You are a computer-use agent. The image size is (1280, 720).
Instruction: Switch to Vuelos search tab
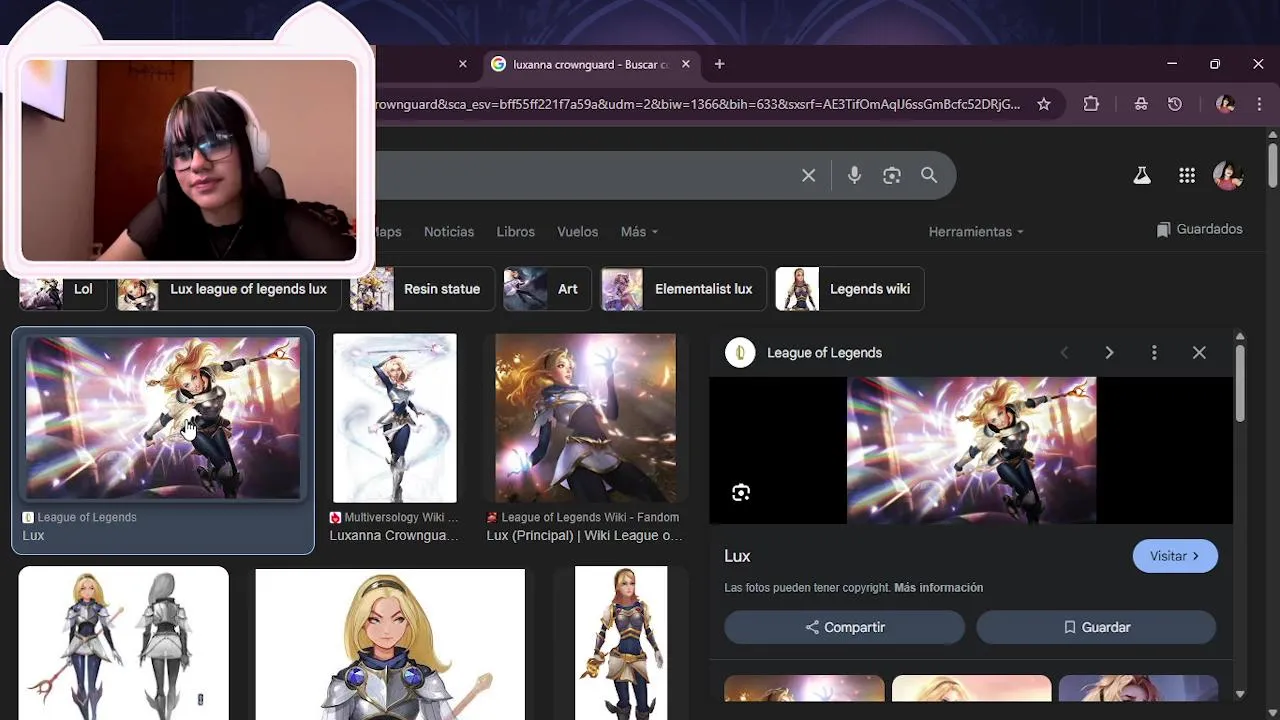pos(578,232)
